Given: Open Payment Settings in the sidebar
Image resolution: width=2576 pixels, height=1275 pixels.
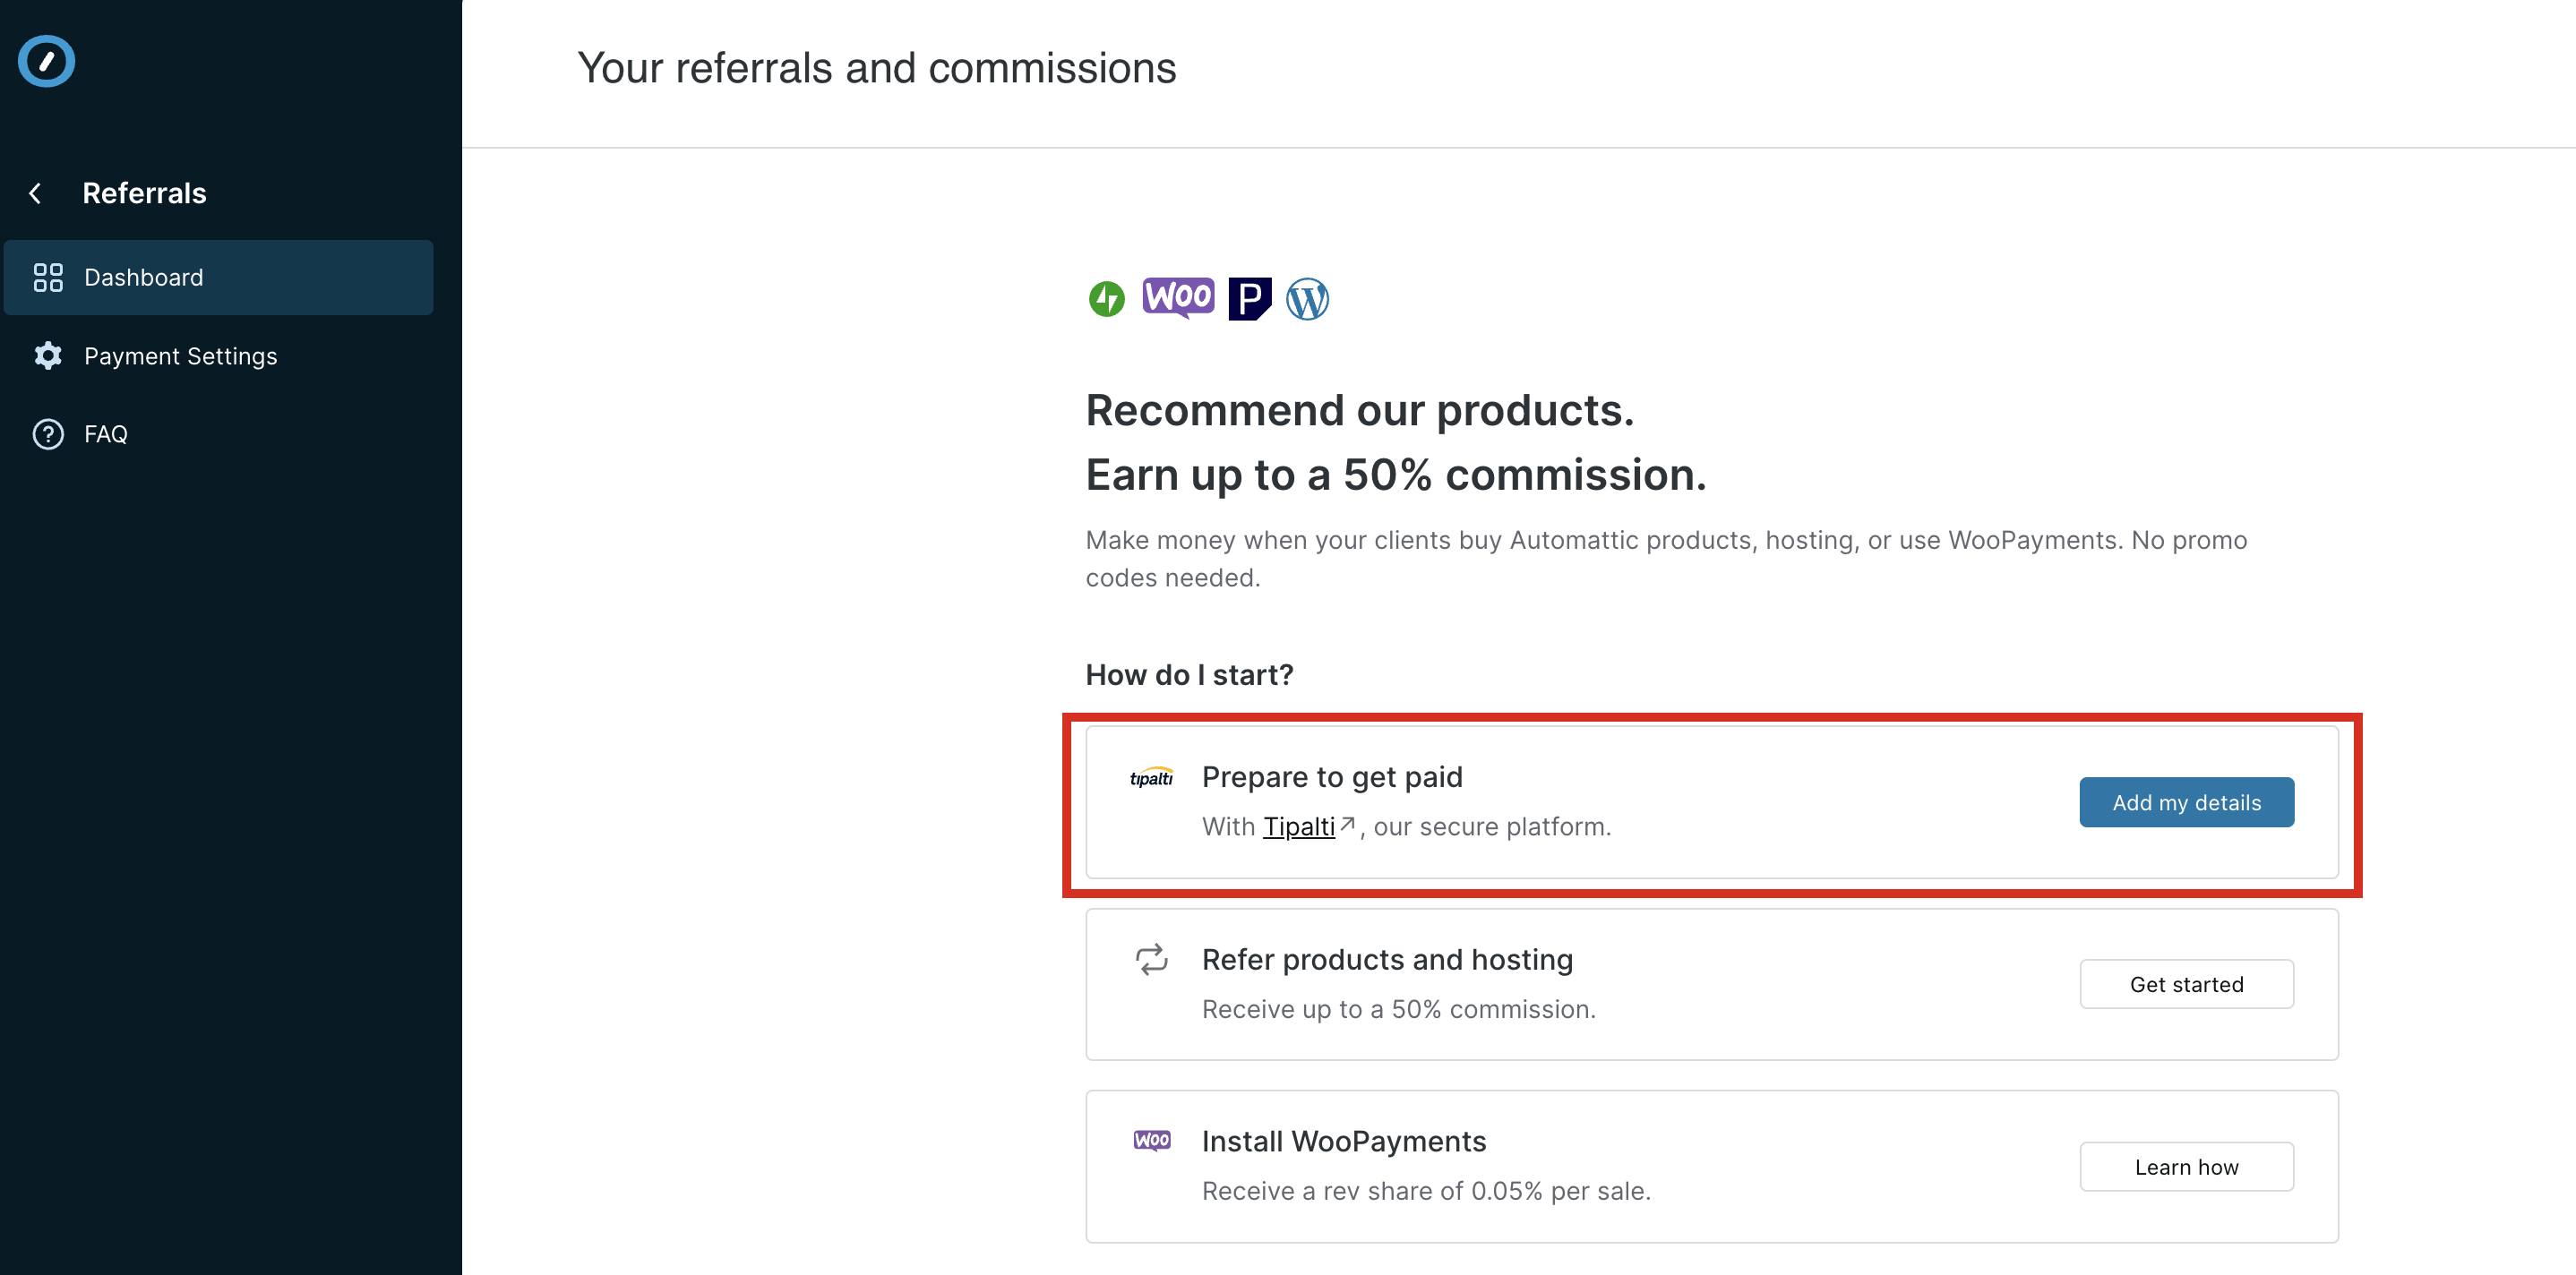Looking at the screenshot, I should 180,356.
